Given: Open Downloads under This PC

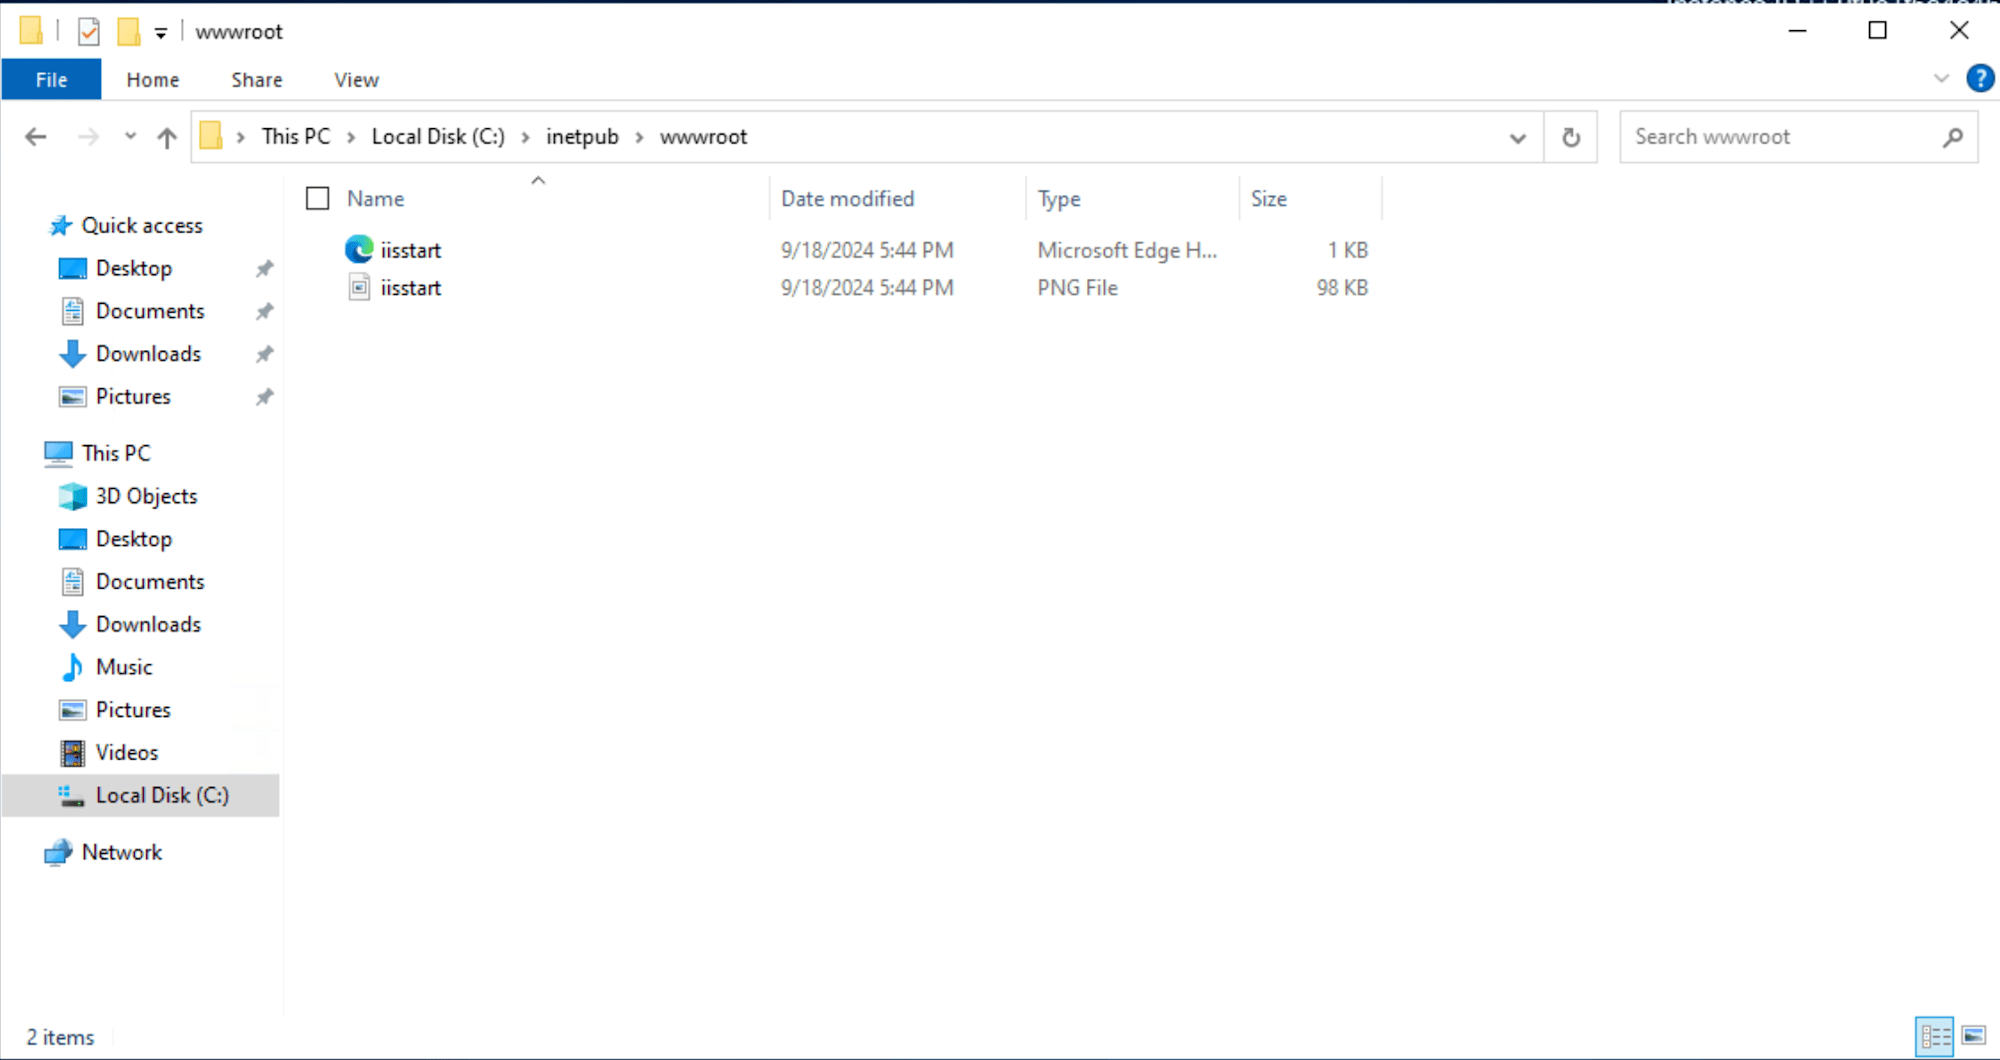Looking at the screenshot, I should (148, 625).
